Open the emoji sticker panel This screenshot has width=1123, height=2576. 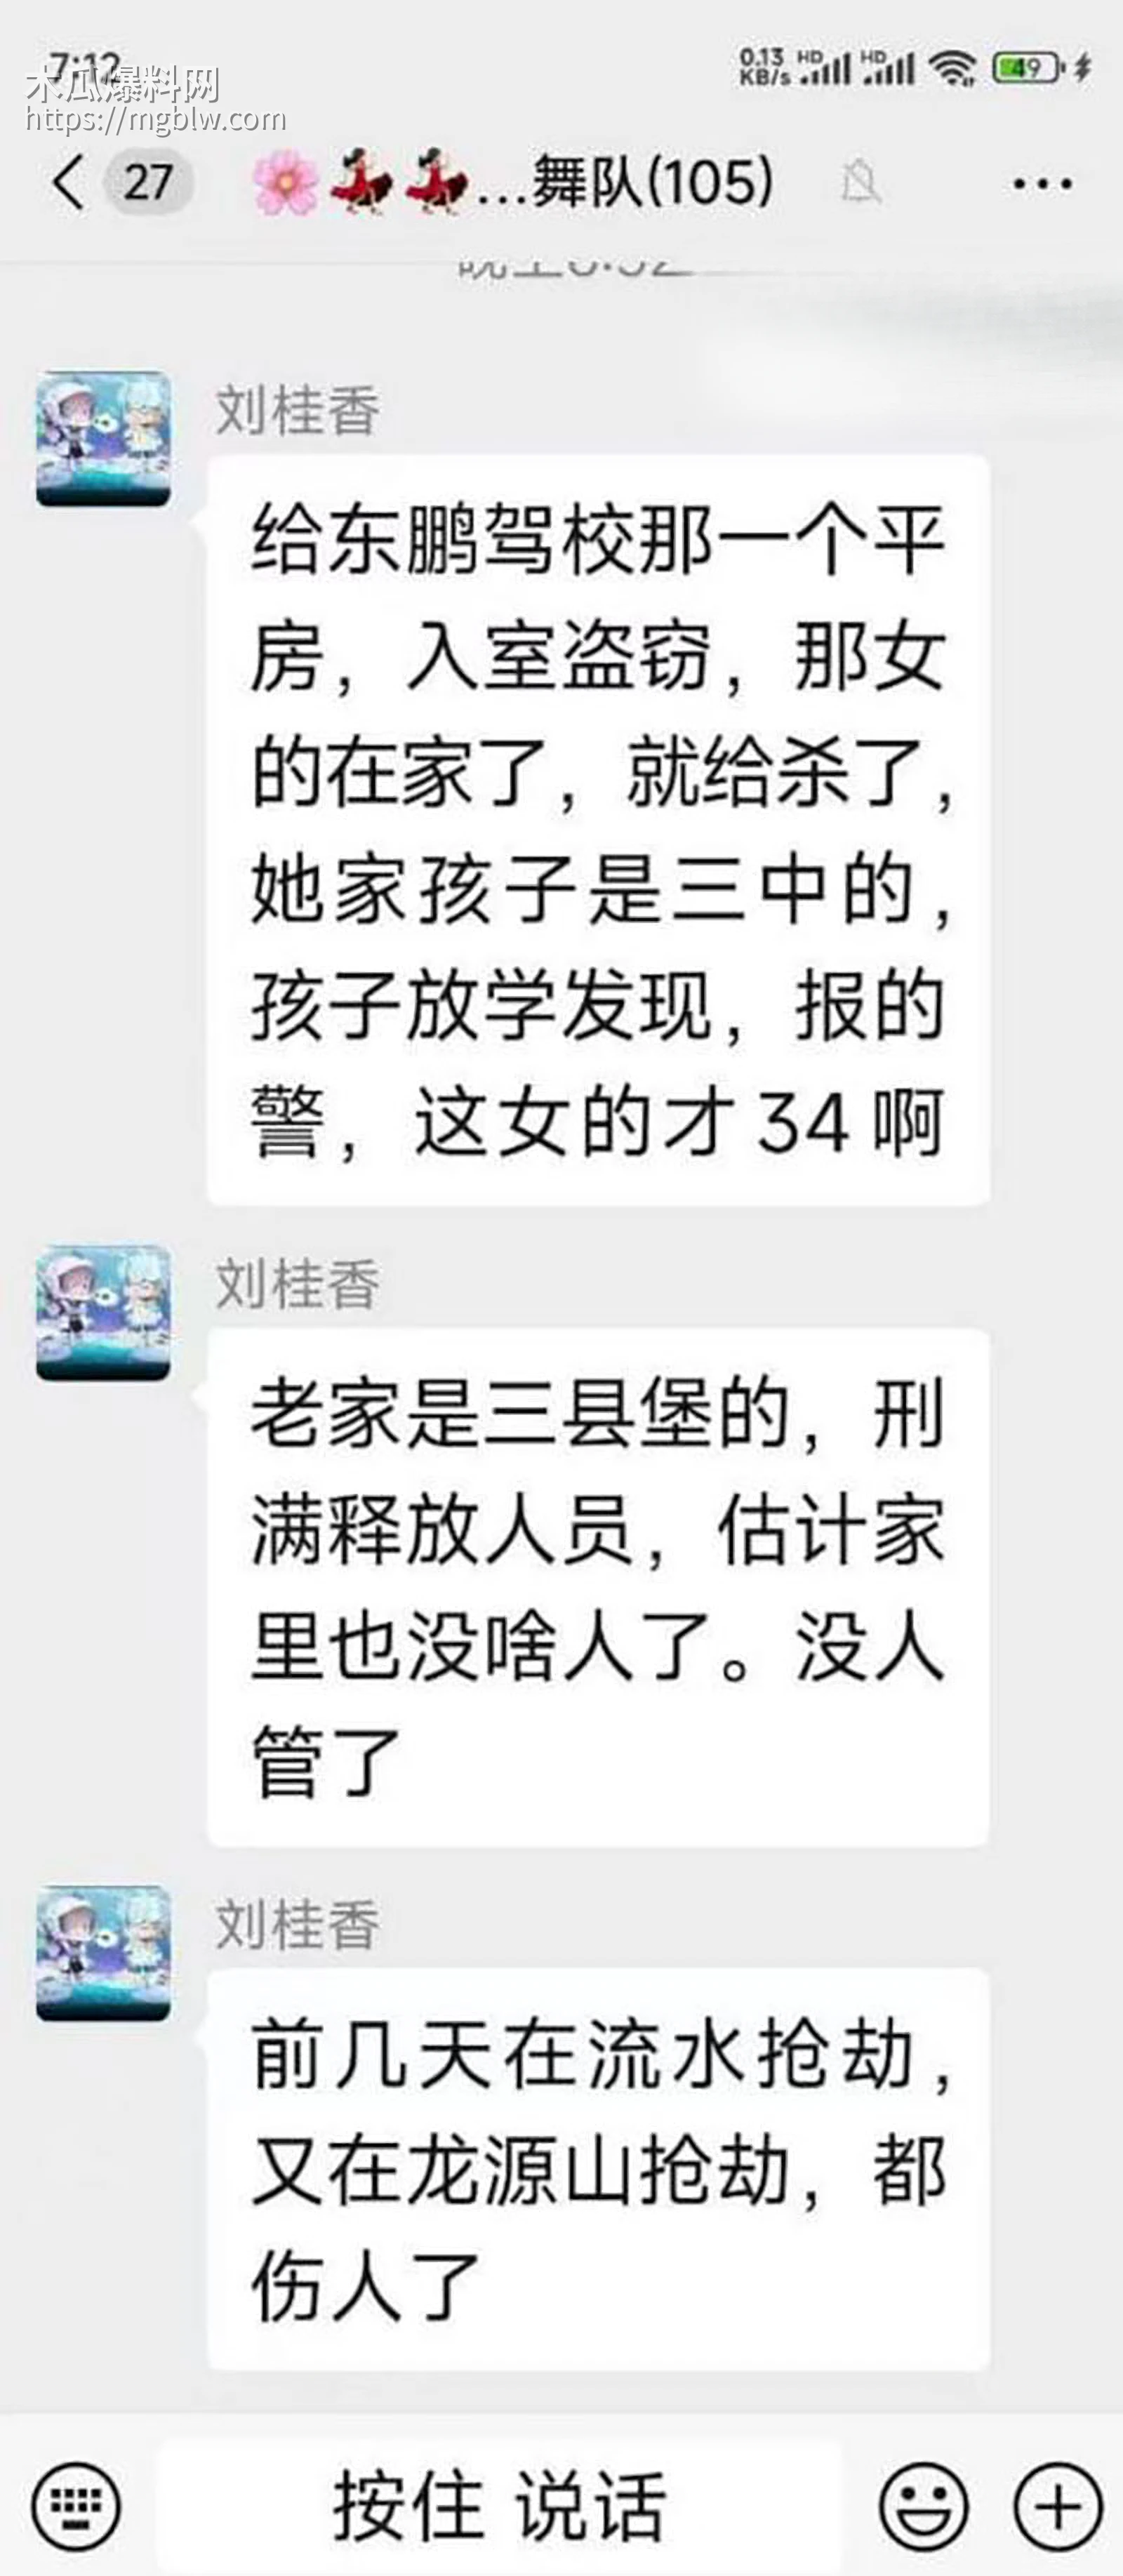922,2506
